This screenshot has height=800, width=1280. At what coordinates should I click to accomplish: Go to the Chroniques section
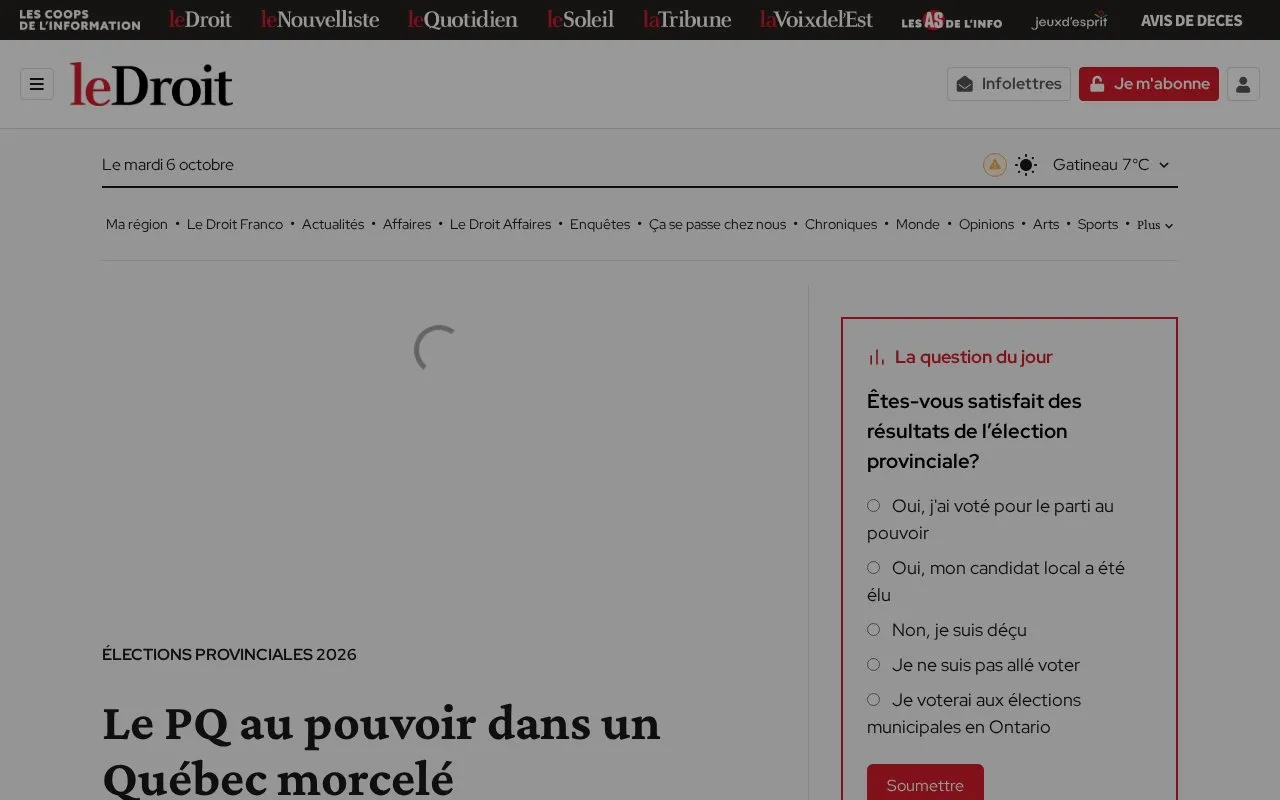[x=841, y=225]
